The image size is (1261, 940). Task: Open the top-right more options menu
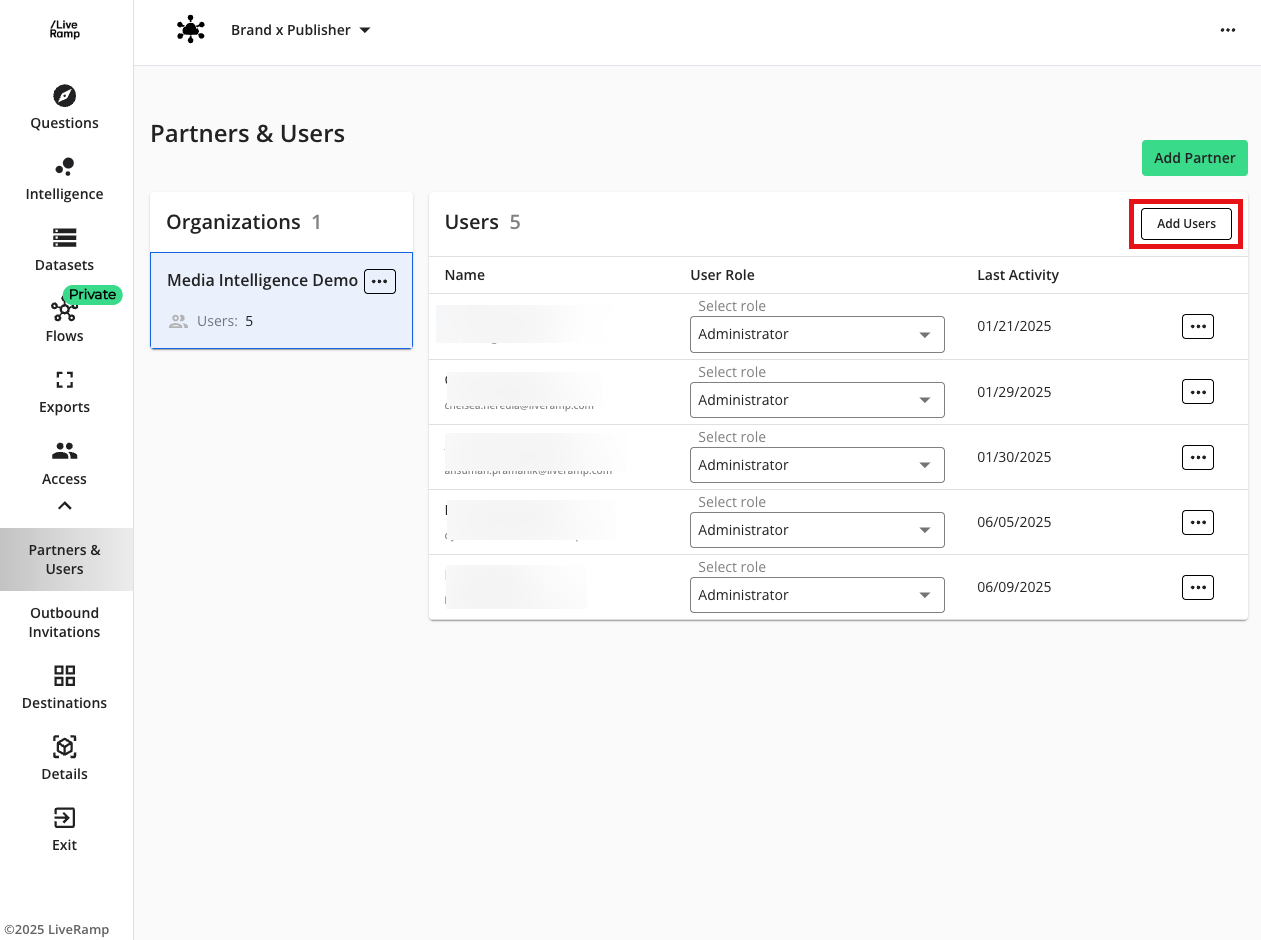pos(1227,30)
